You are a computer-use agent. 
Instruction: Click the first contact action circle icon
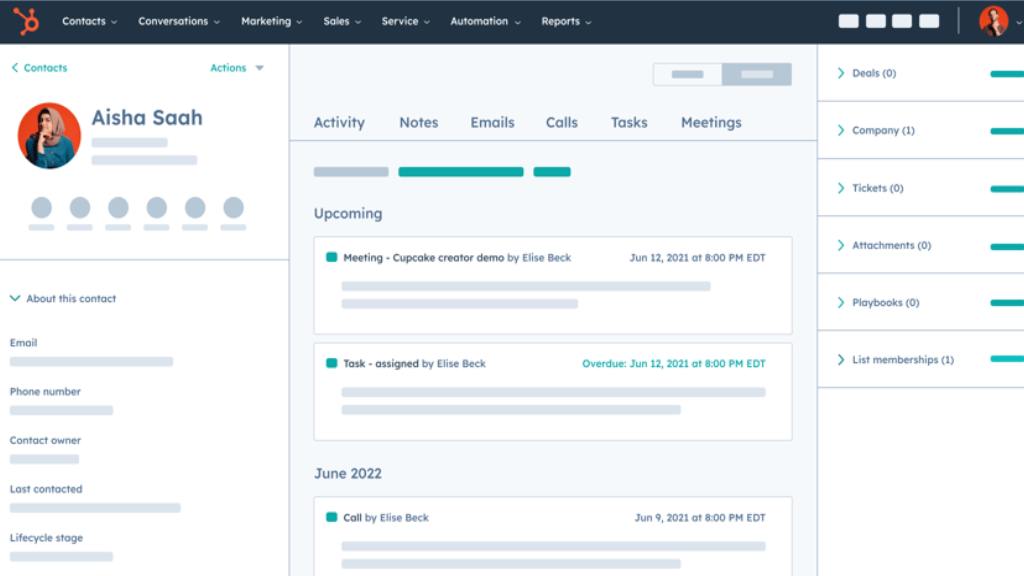tap(41, 208)
